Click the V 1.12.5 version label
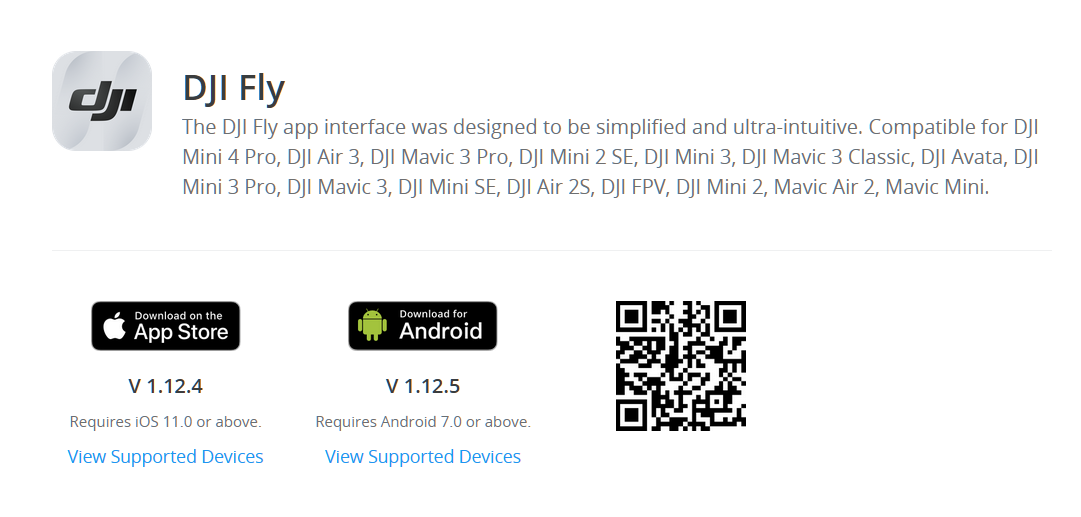The height and width of the screenshot is (517, 1081). pos(423,386)
